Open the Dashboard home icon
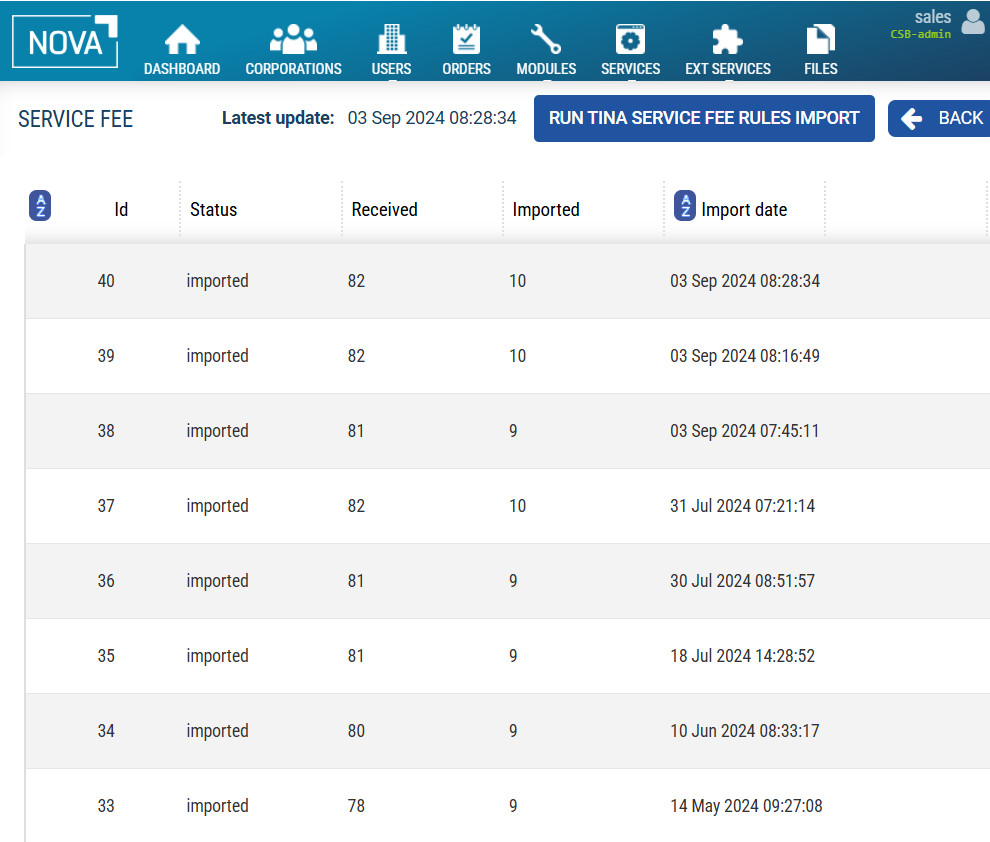 (182, 40)
